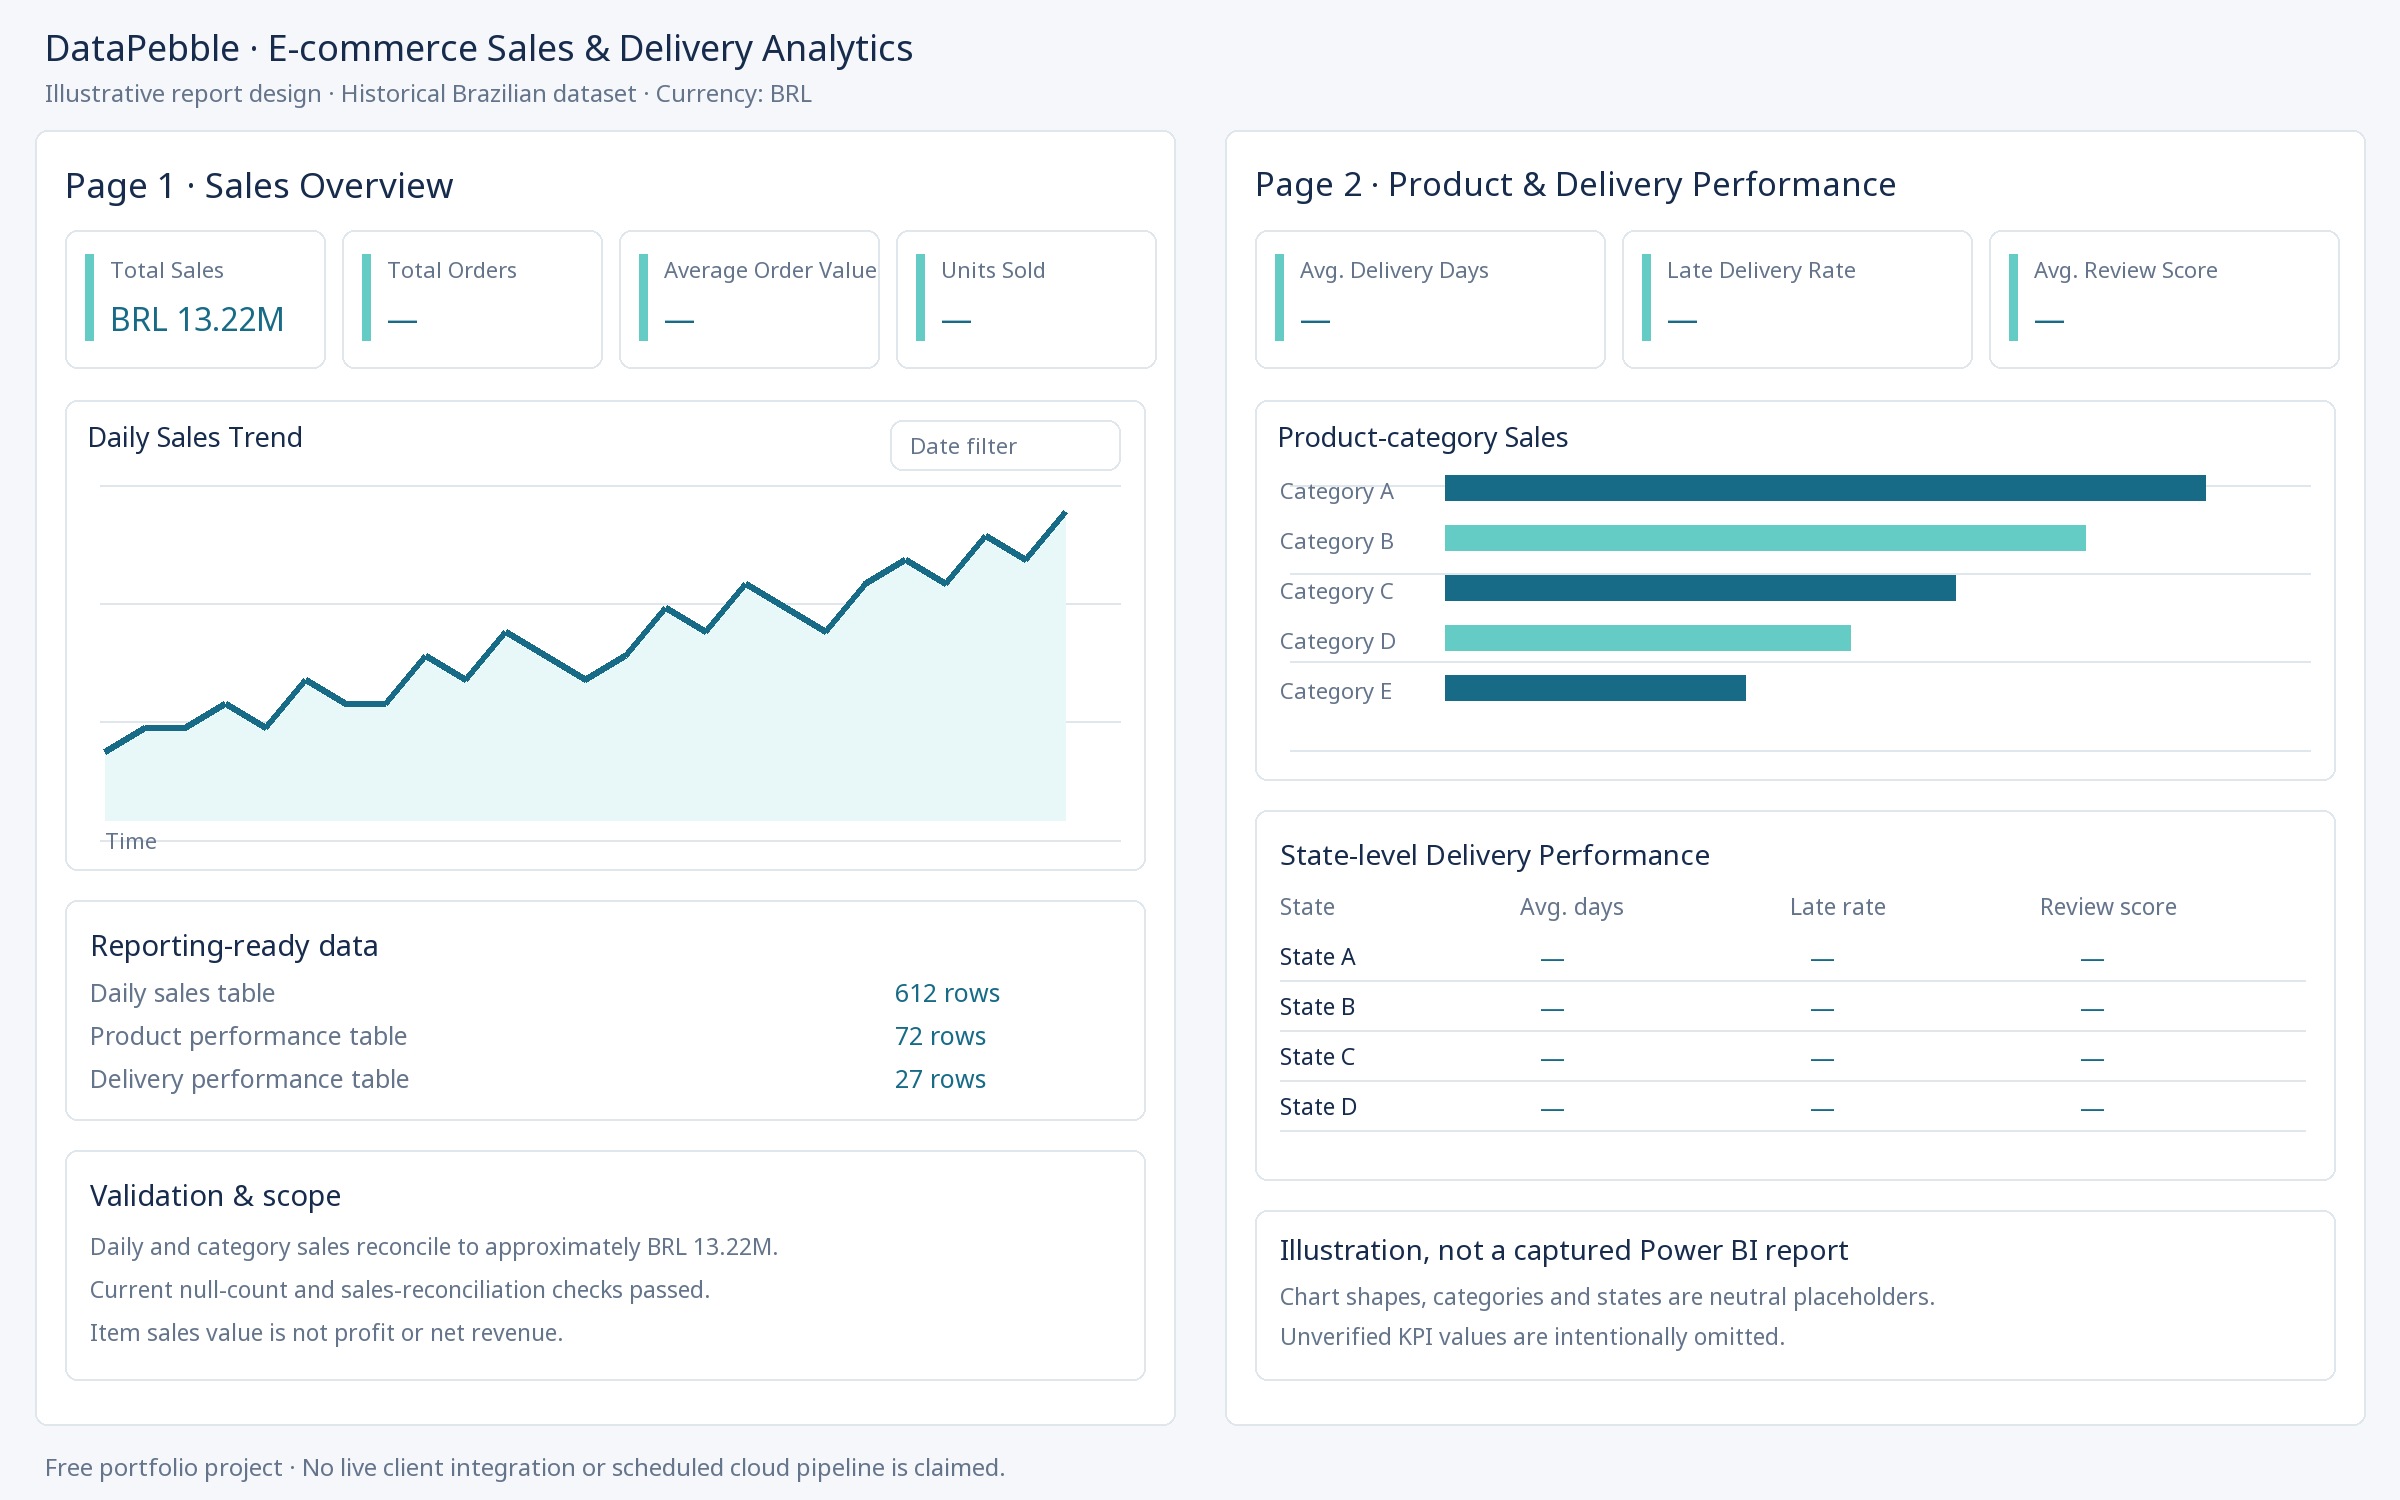The image size is (2400, 1500).
Task: Select the Category E sales bar
Action: click(x=1595, y=688)
